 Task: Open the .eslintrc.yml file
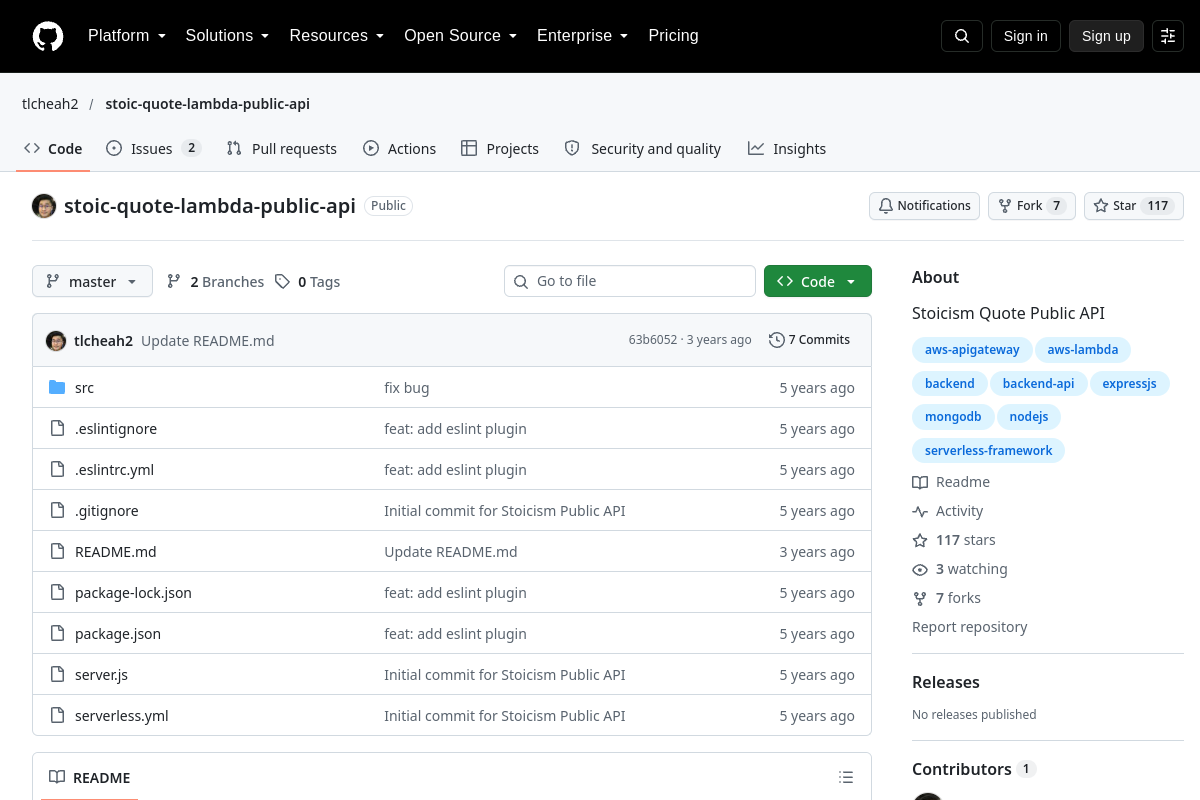click(x=115, y=470)
